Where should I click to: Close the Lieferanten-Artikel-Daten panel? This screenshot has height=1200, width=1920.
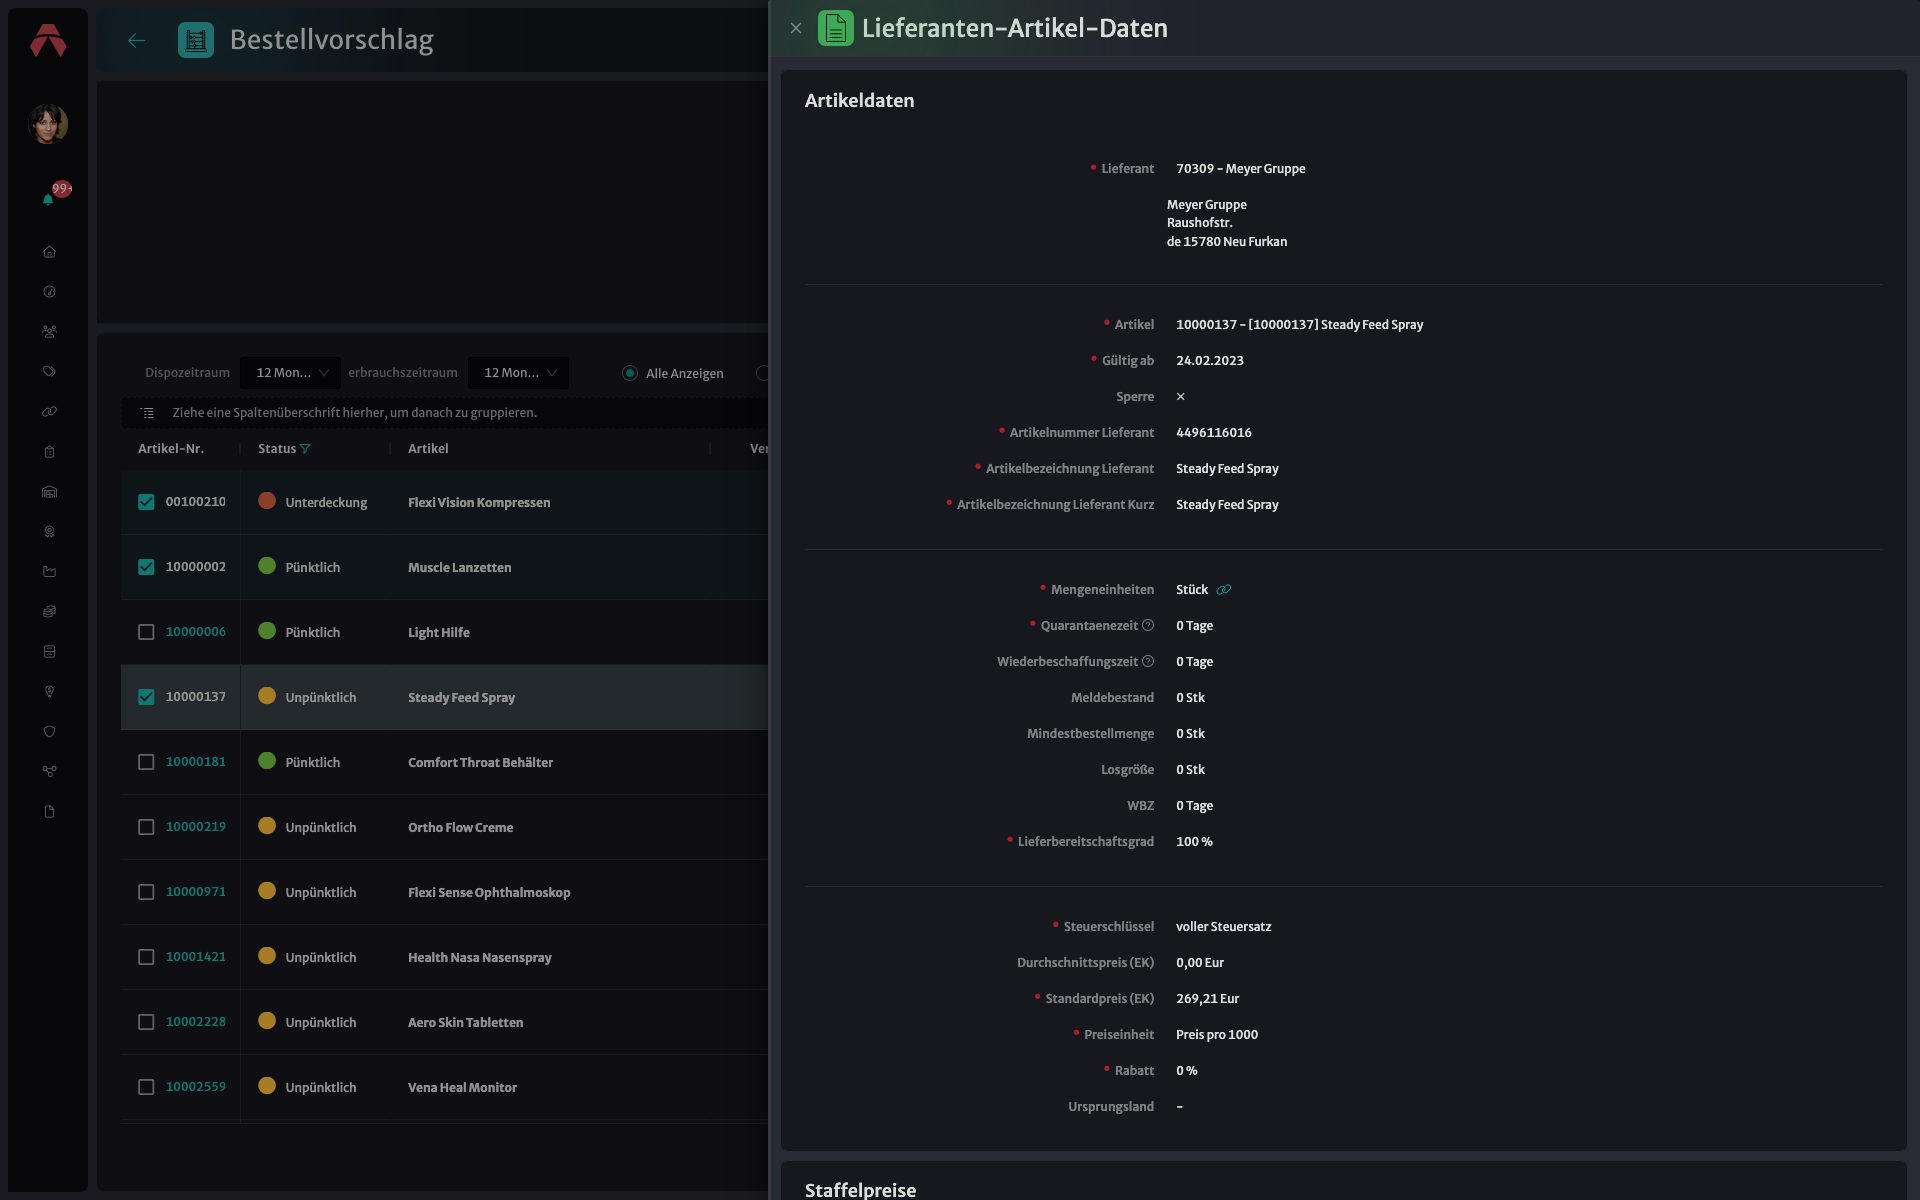click(796, 28)
